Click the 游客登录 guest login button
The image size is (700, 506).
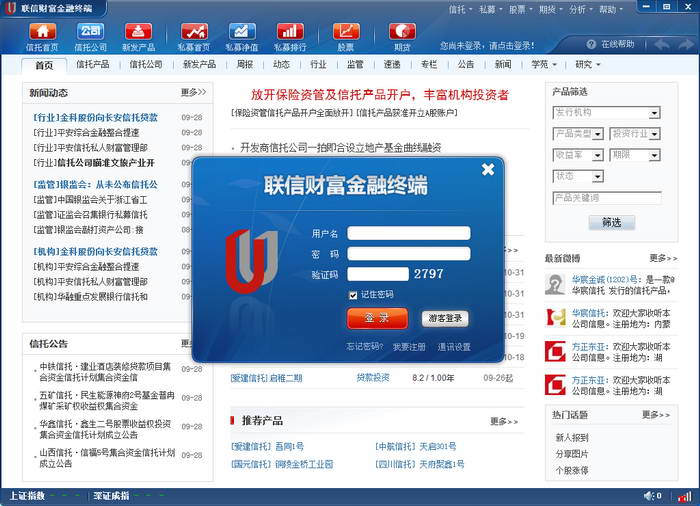click(445, 318)
